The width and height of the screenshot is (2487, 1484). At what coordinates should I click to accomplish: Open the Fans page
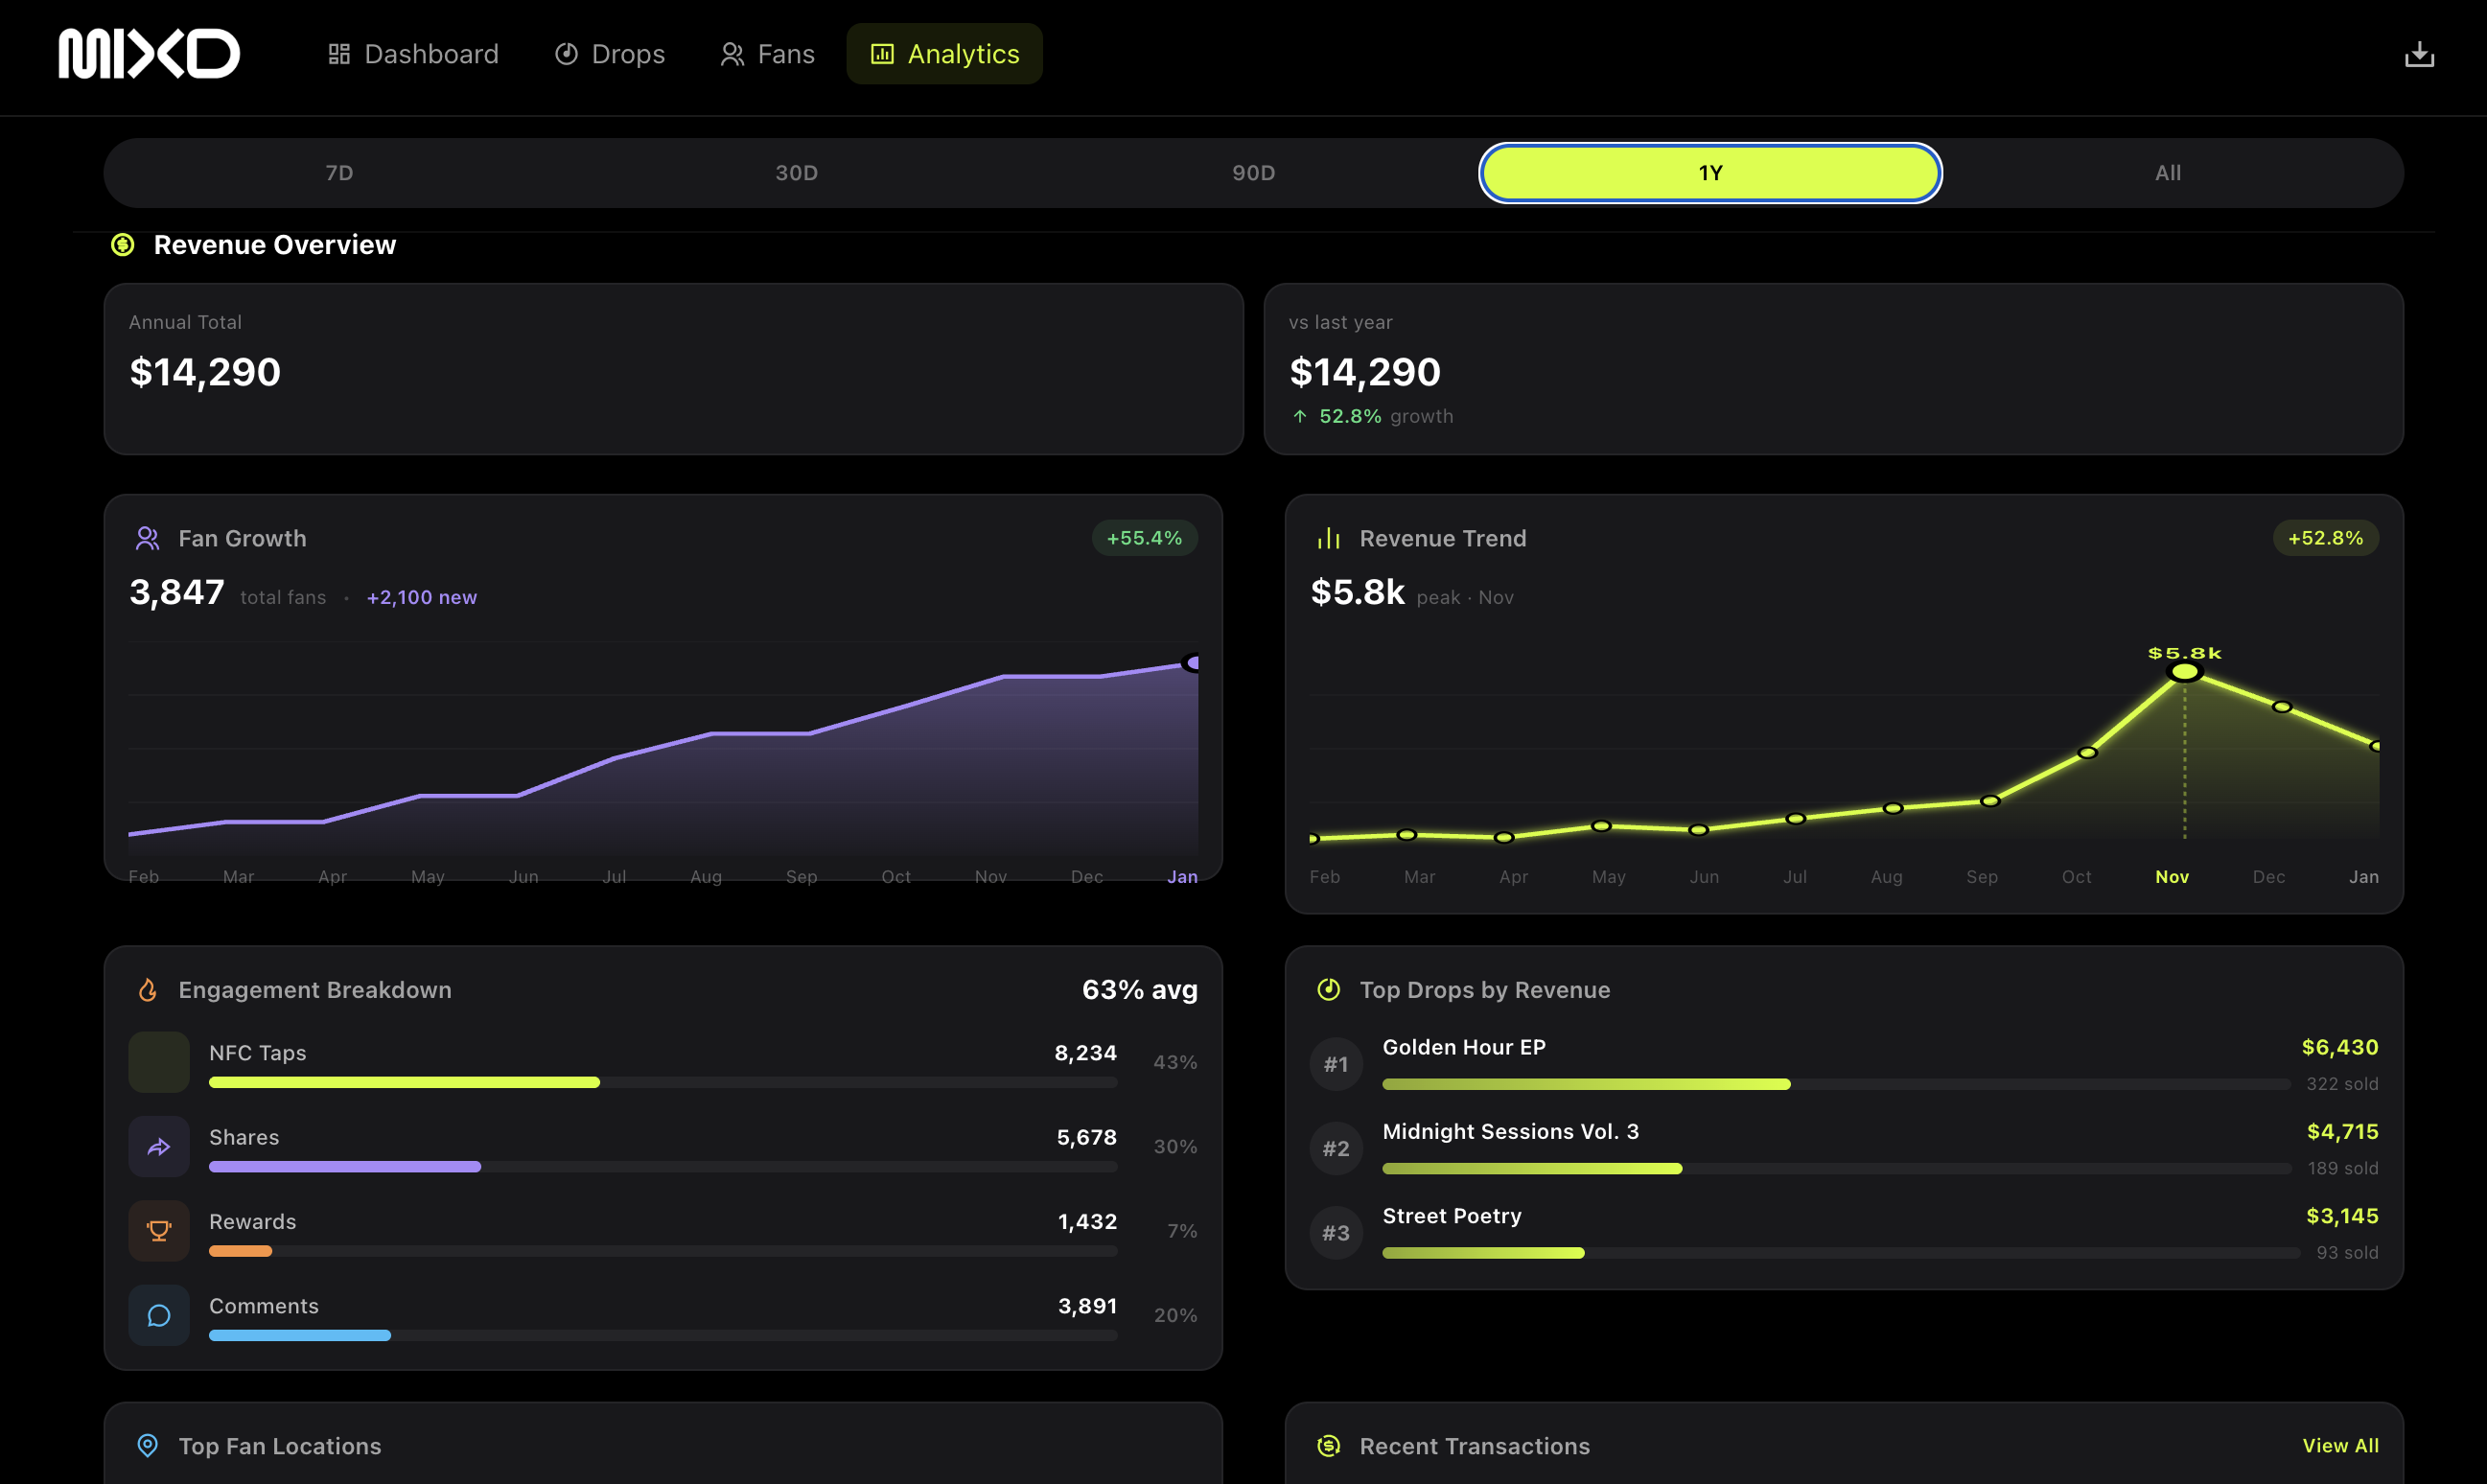pos(767,54)
